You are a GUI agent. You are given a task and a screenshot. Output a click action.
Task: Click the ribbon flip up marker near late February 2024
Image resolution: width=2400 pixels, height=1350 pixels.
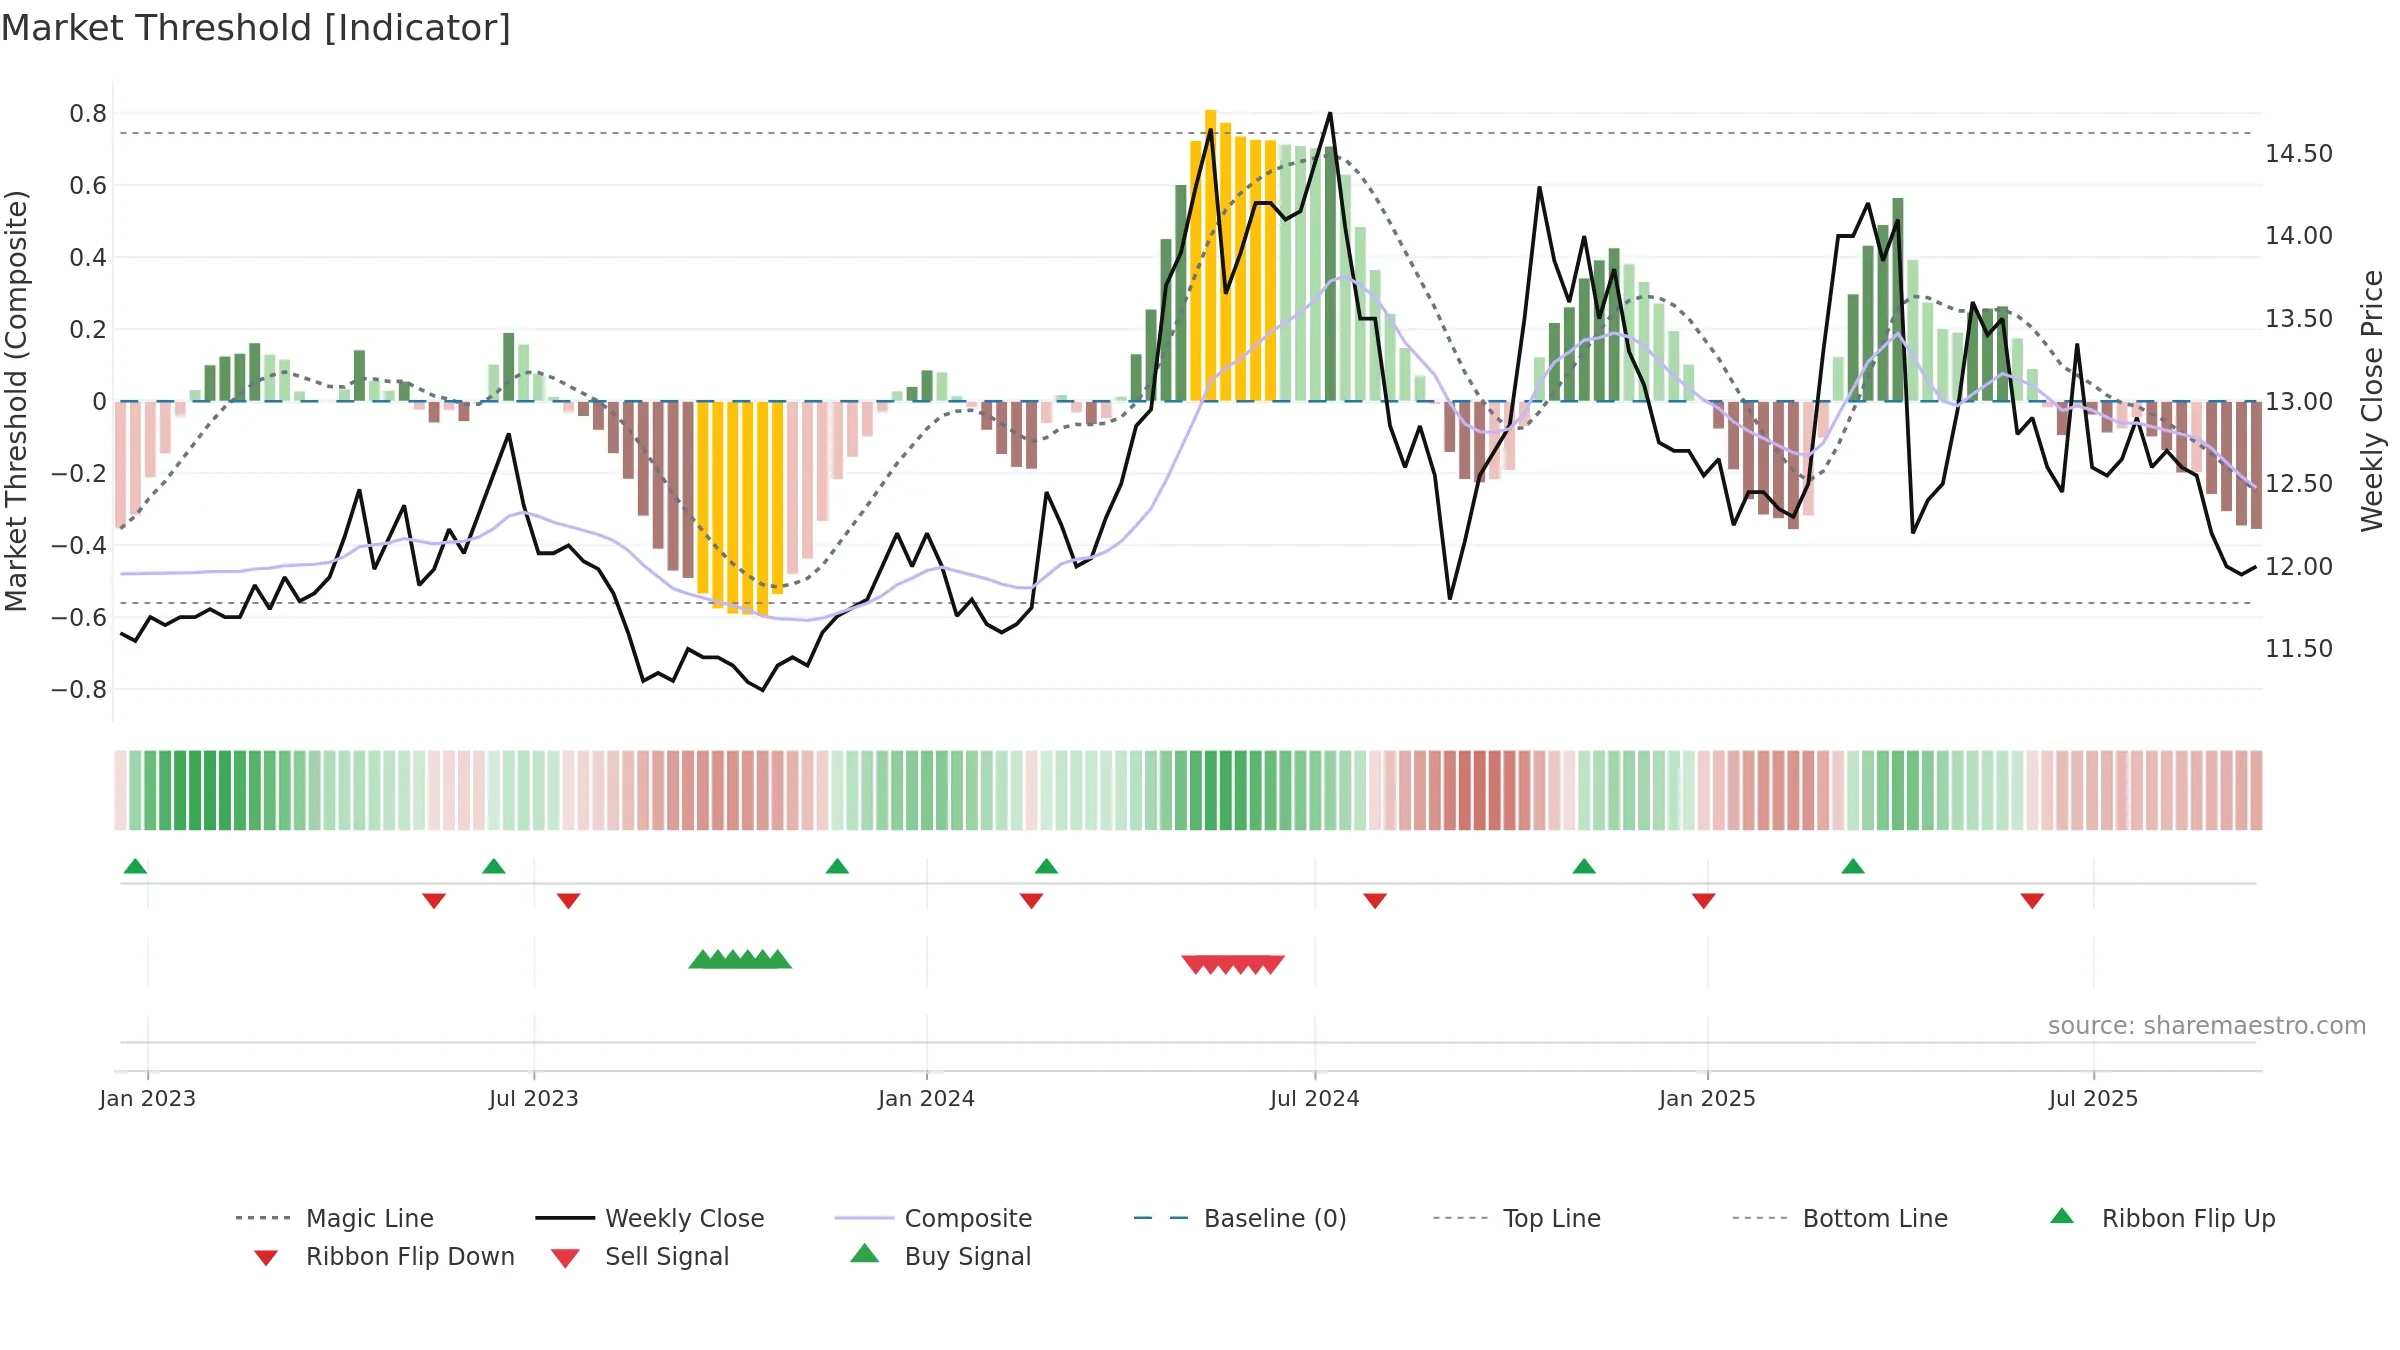(1046, 866)
